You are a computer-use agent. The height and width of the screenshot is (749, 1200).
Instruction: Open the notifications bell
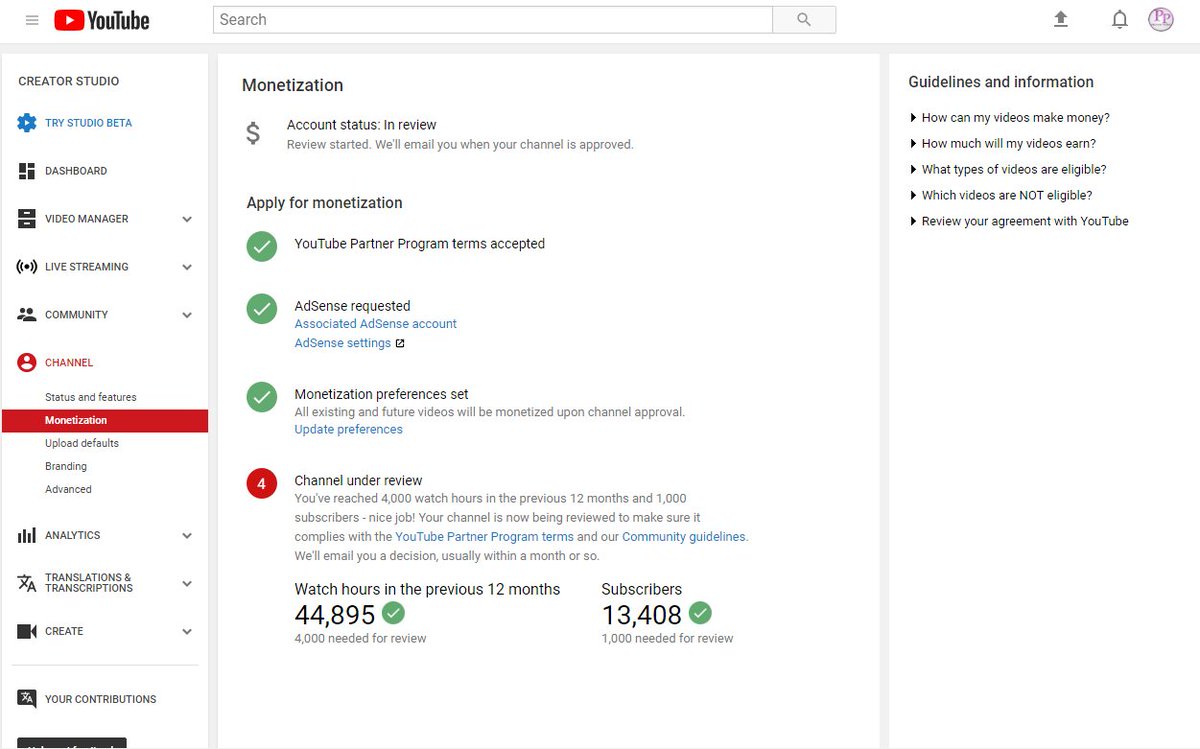(x=1120, y=20)
